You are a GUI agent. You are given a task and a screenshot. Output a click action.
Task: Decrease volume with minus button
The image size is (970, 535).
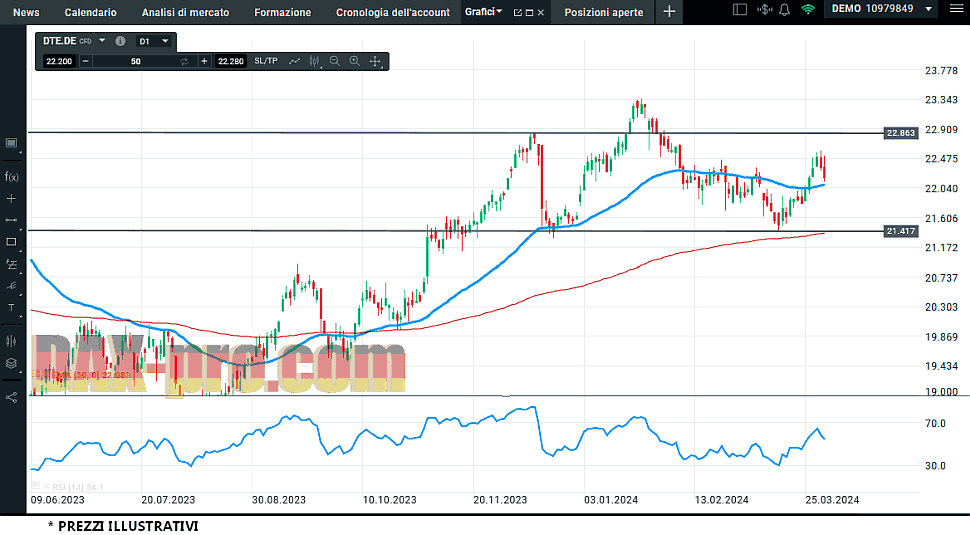(x=85, y=61)
